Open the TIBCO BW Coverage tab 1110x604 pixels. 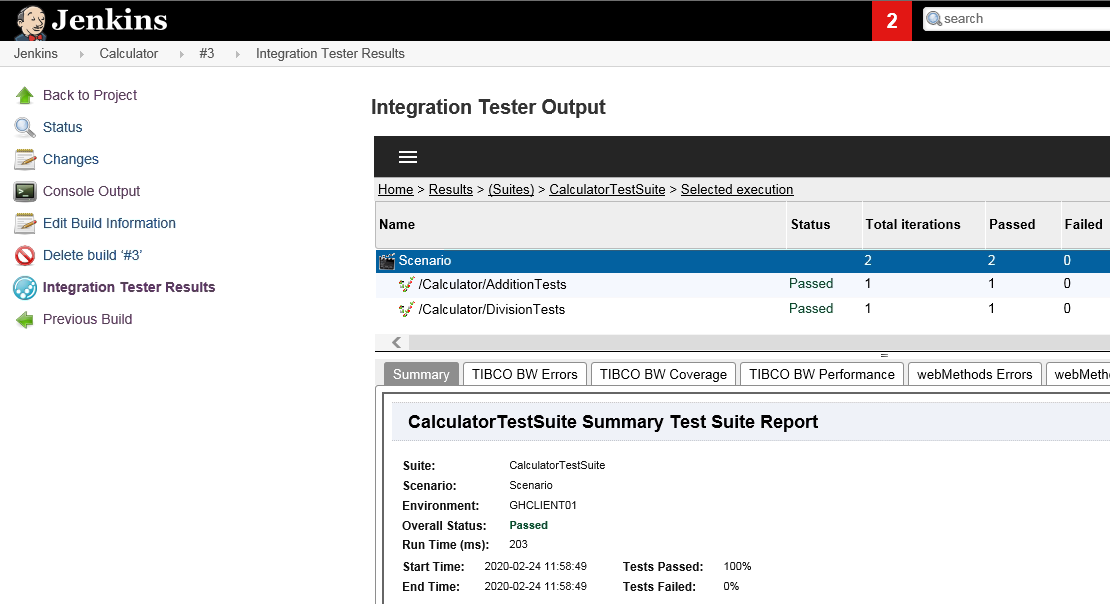pos(663,374)
